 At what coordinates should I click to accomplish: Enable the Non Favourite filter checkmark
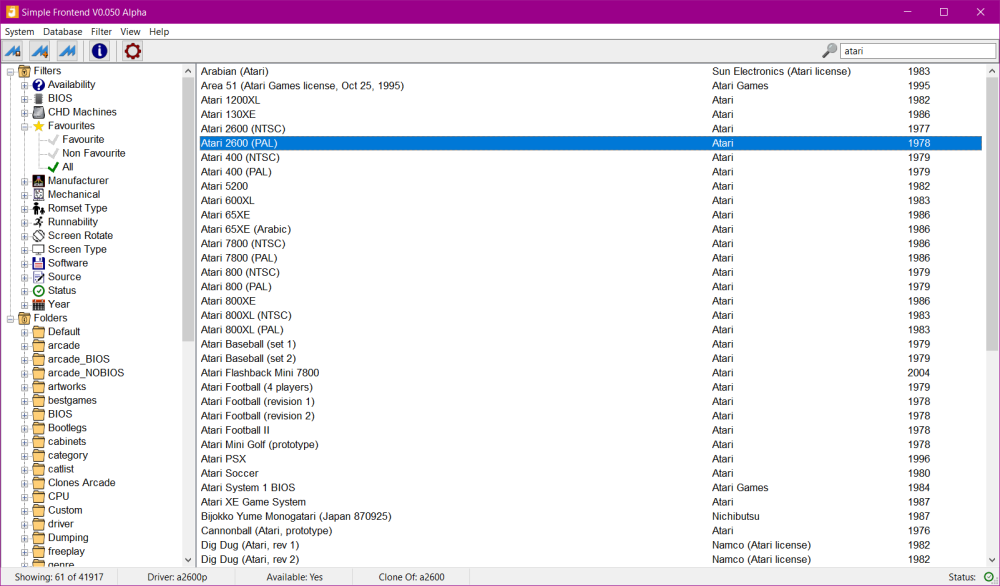[53, 154]
